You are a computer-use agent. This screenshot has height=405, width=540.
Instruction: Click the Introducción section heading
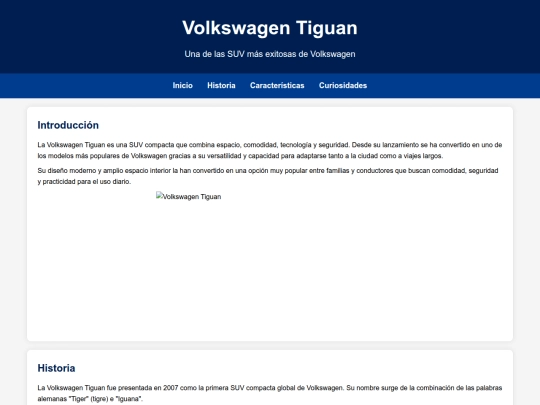tap(68, 125)
